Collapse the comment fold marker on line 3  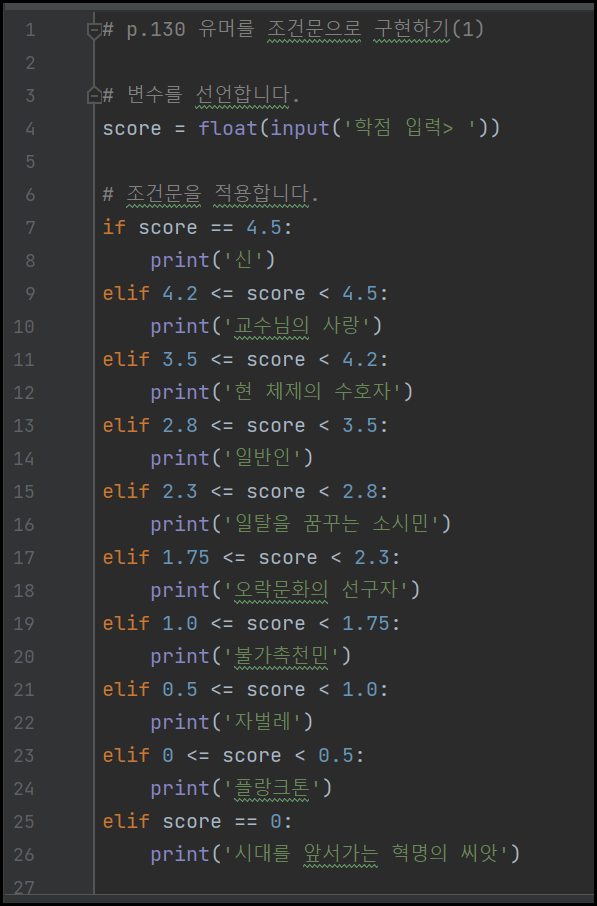pyautogui.click(x=94, y=95)
